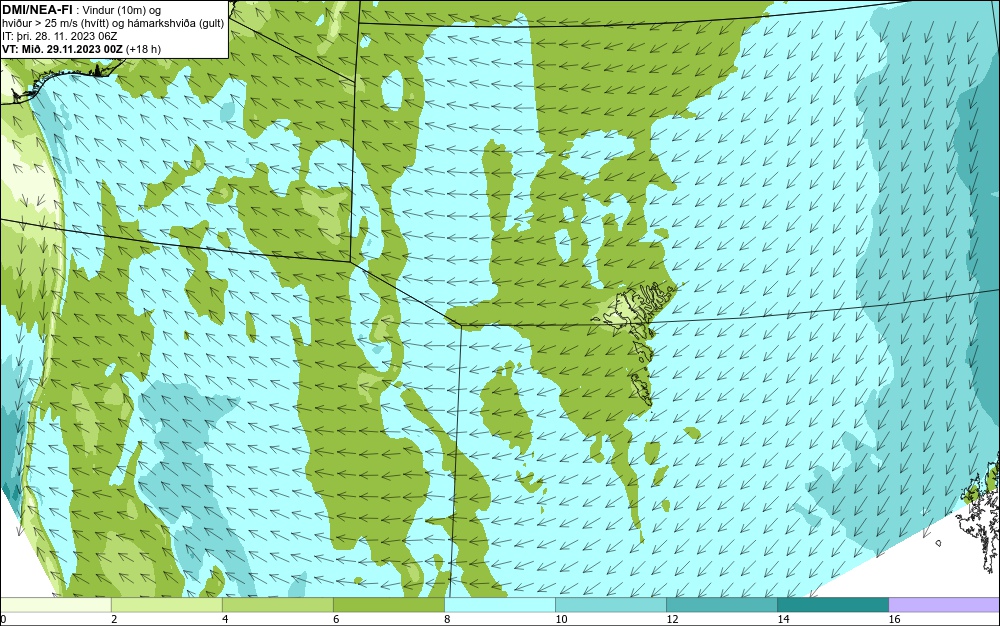Click the 12–14 m/s teal legend swatch
Viewport: 1000px width, 626px height.
pos(721,605)
